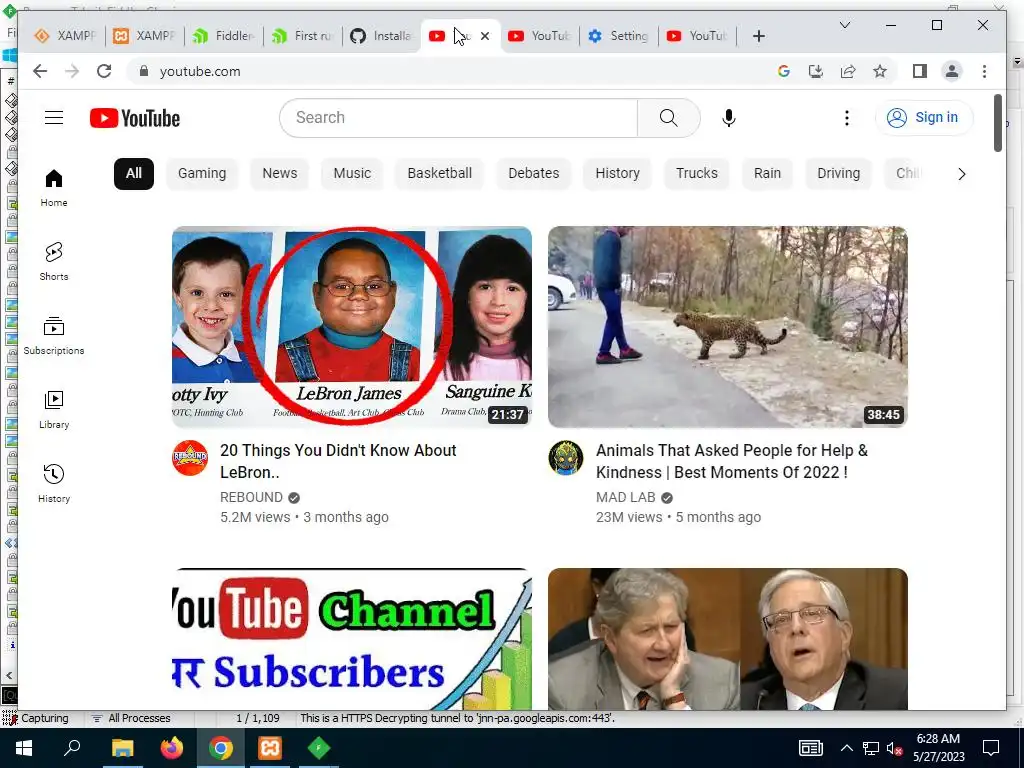This screenshot has height=768, width=1024.
Task: Switch to last YouTube tab
Action: coord(698,36)
